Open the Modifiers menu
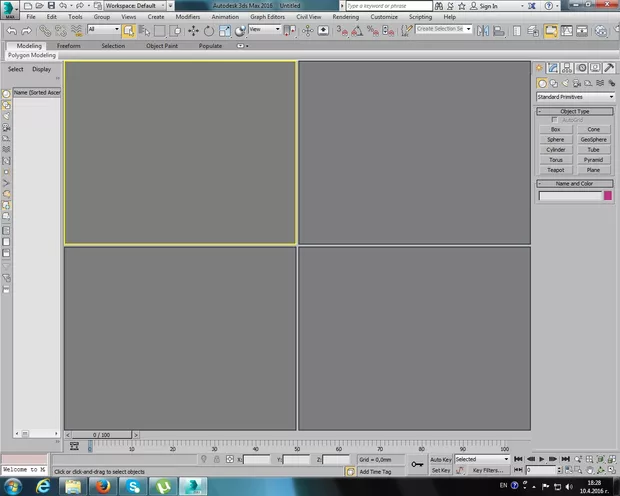 [187, 17]
